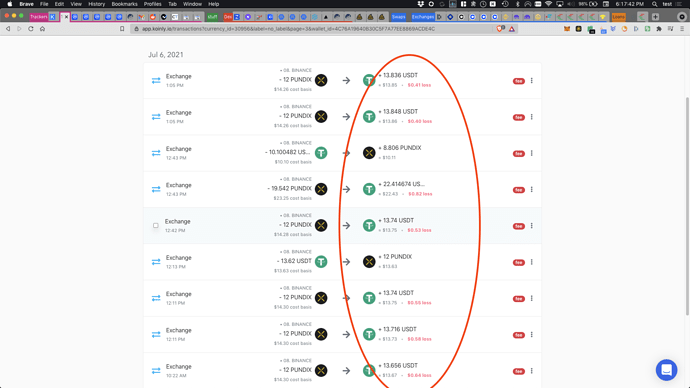Open the History menu
Image resolution: width=690 pixels, height=388 pixels.
point(96,4)
